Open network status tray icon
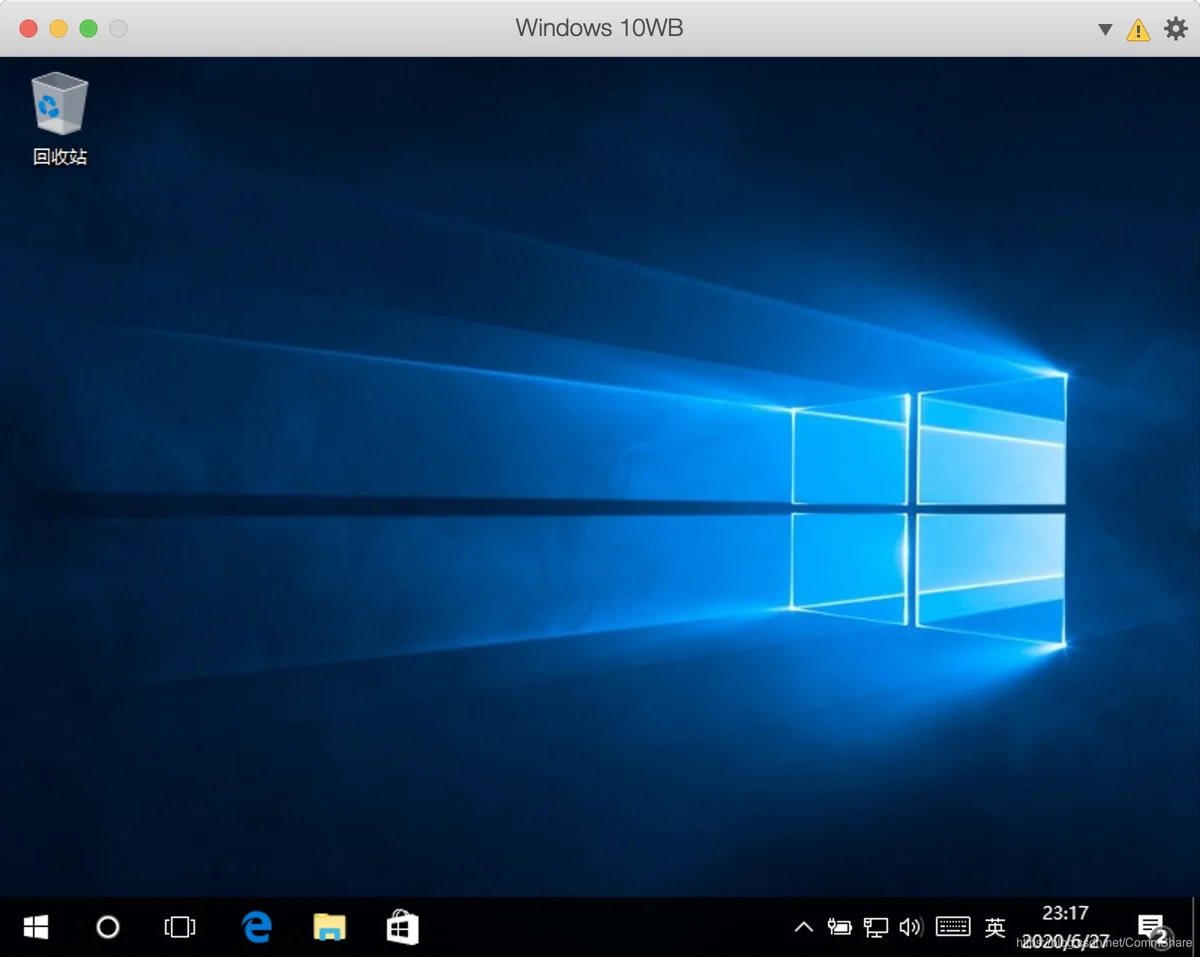Viewport: 1200px width, 957px height. pos(875,927)
